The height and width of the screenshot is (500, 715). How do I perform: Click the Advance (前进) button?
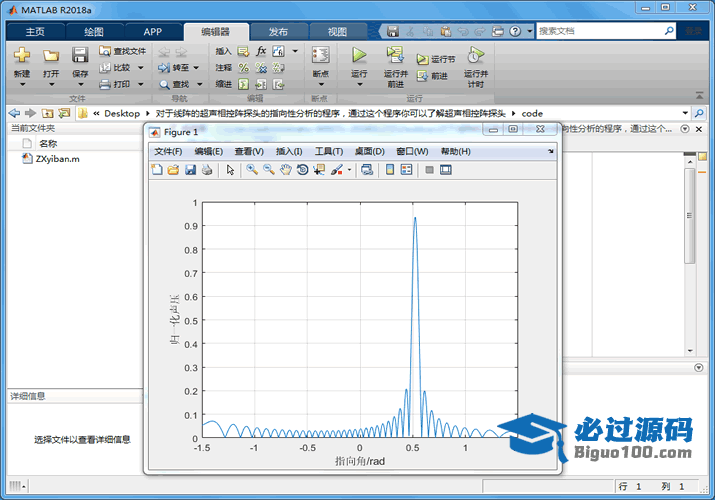pos(432,76)
